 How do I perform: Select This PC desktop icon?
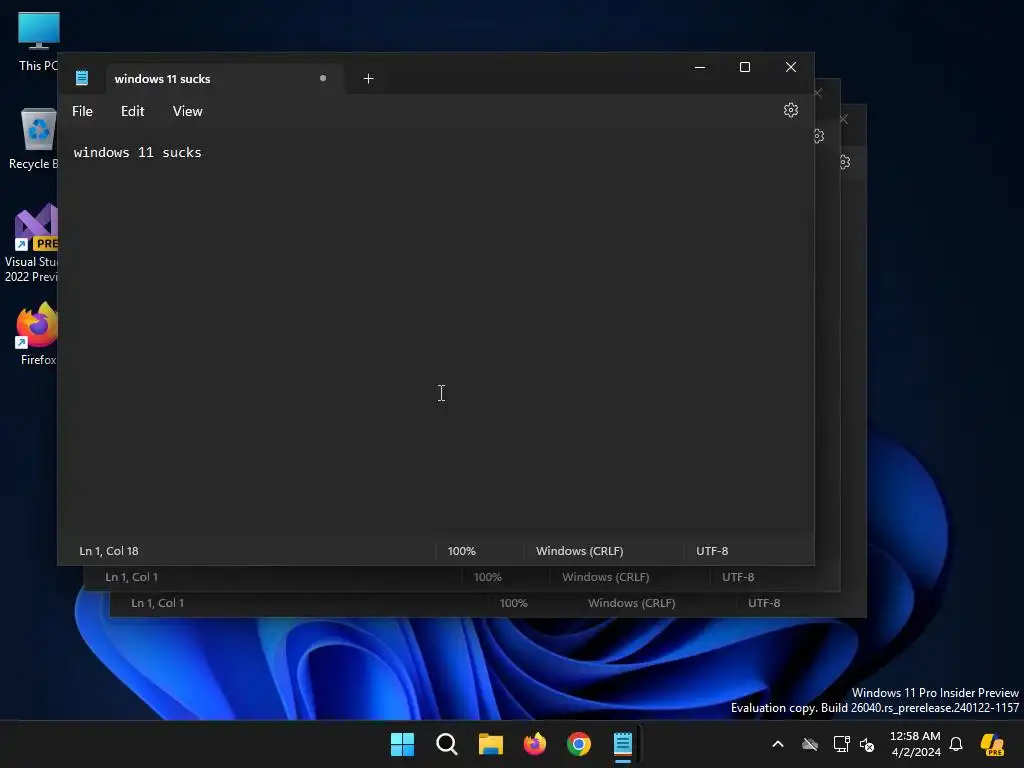coord(39,41)
